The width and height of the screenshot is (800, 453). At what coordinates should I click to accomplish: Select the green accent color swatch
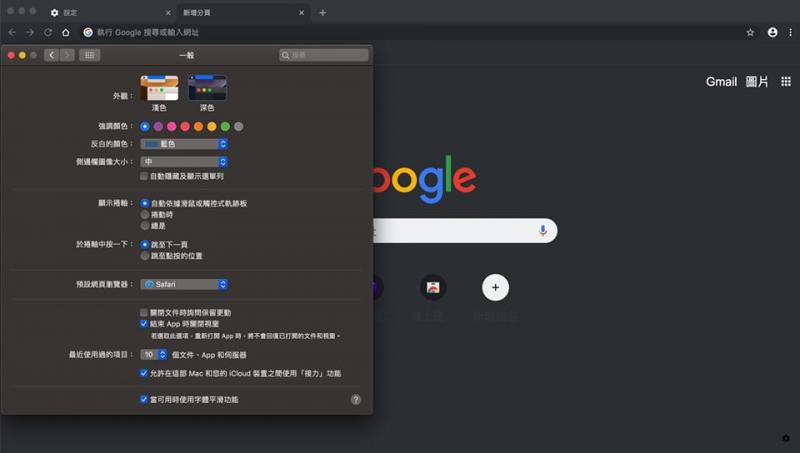point(225,127)
